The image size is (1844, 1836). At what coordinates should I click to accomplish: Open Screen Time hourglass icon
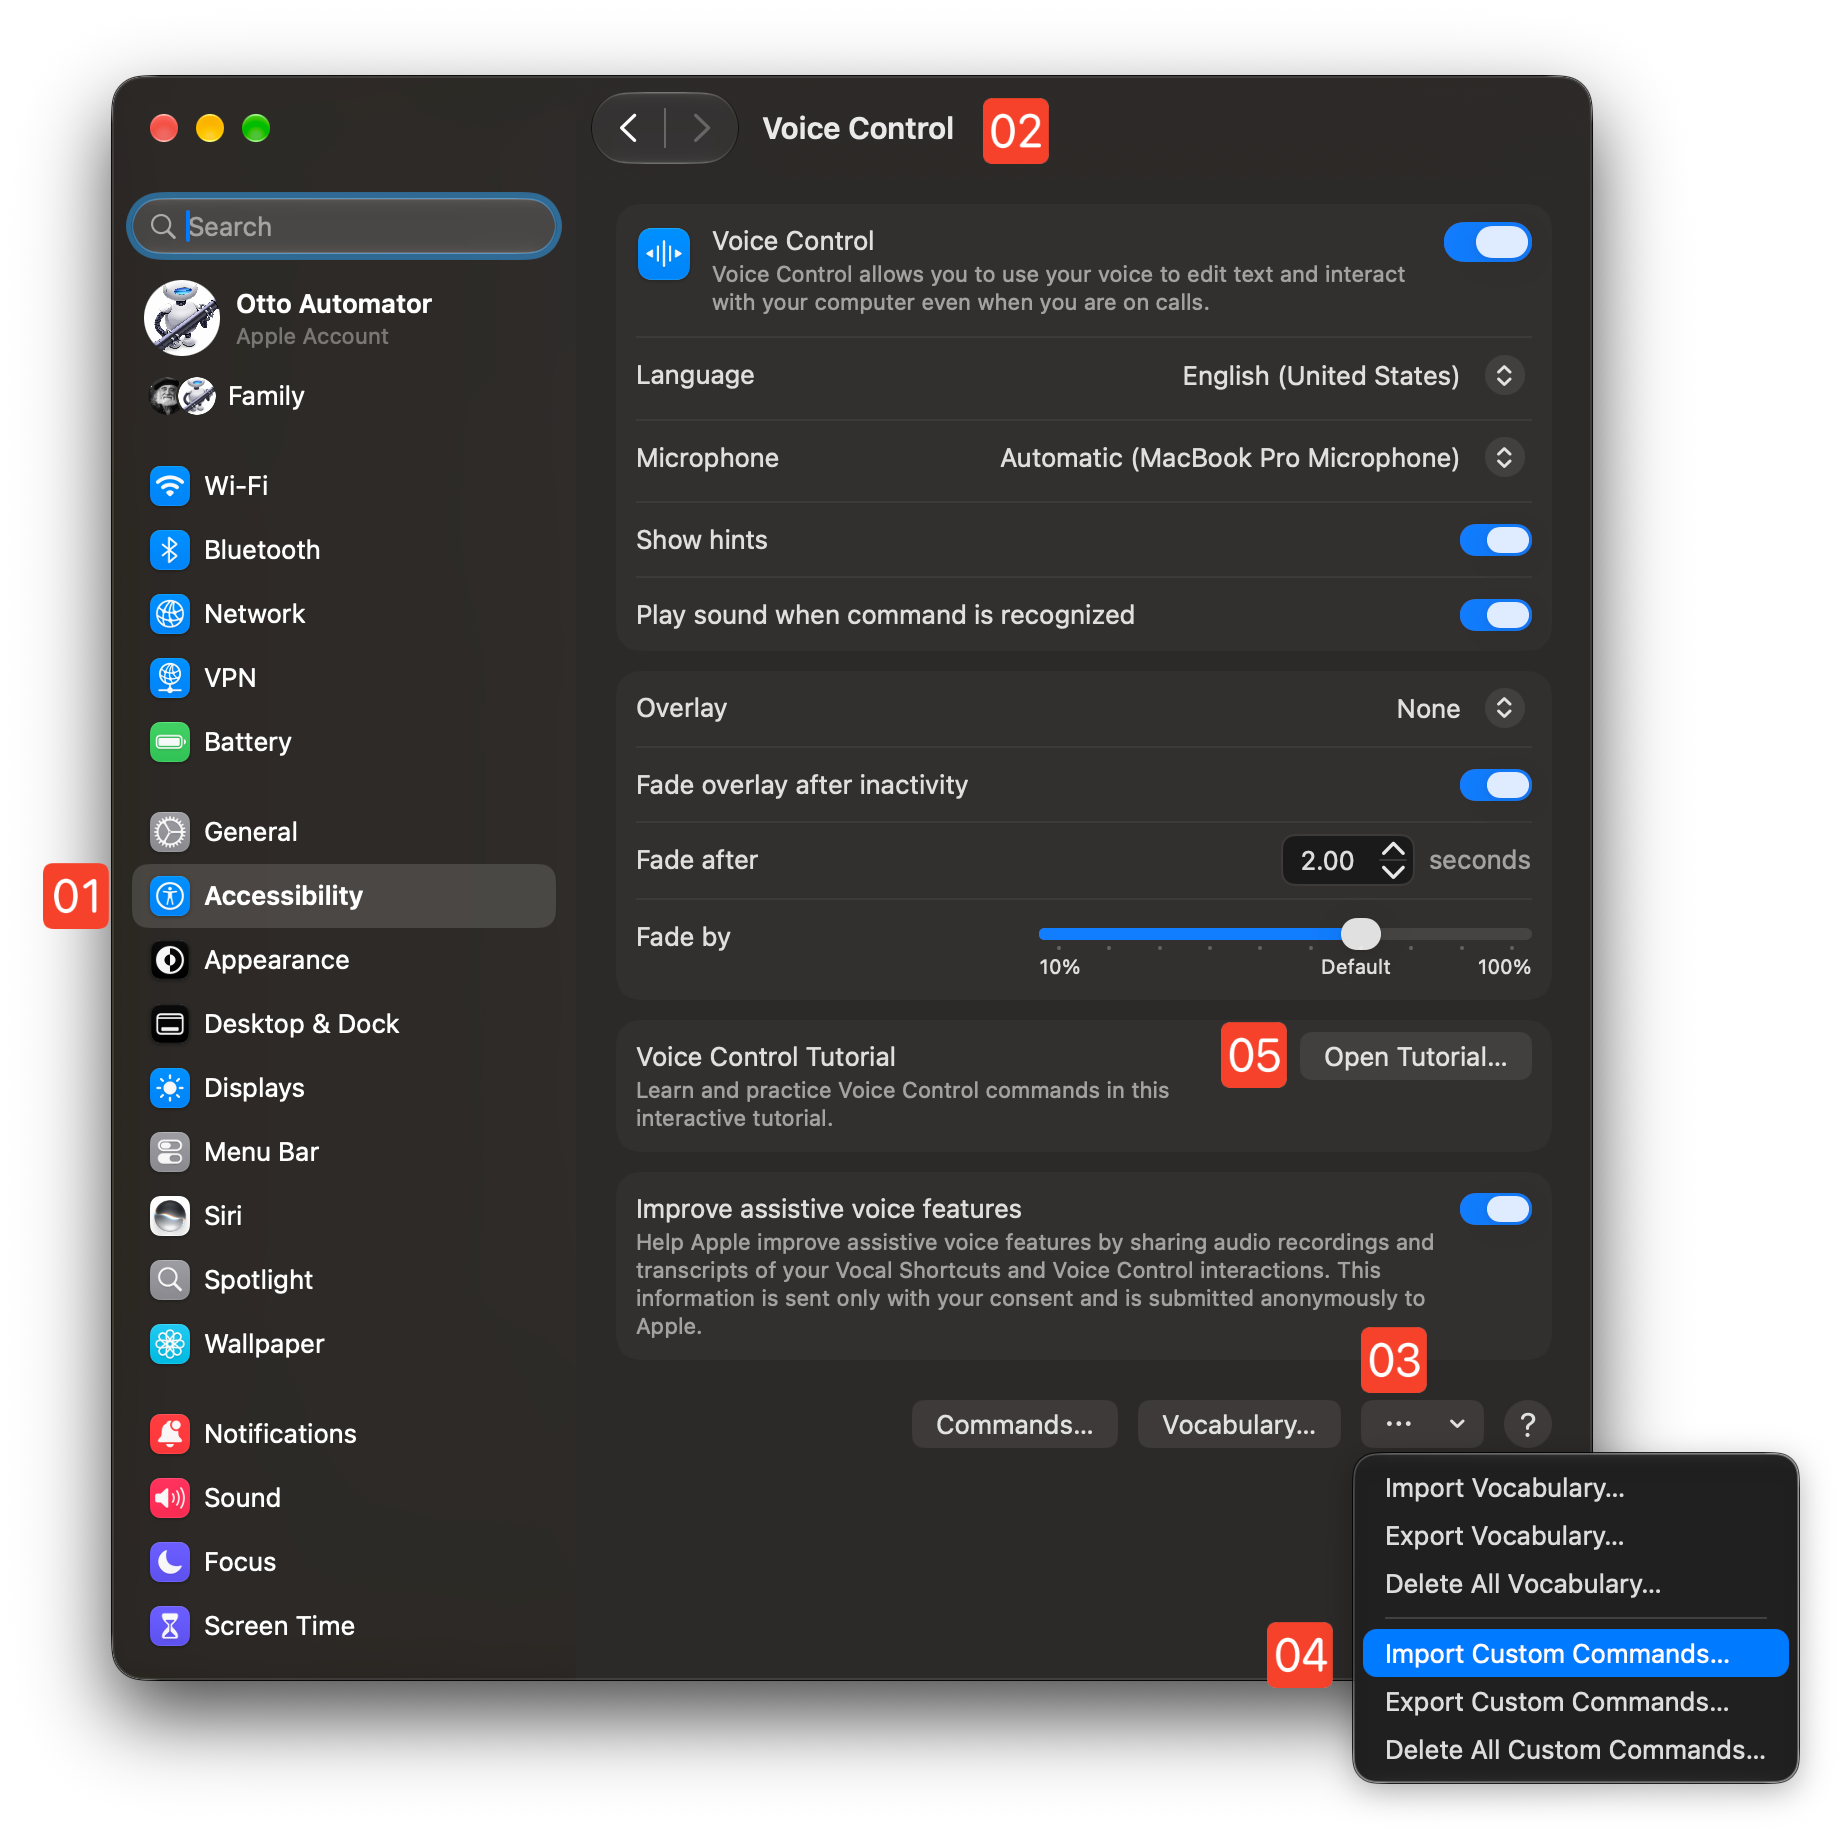tap(170, 1626)
